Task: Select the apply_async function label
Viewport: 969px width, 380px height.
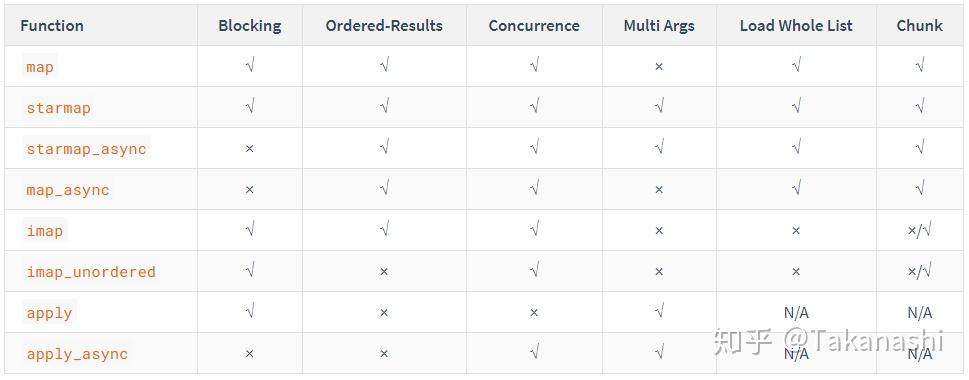Action: (x=77, y=353)
